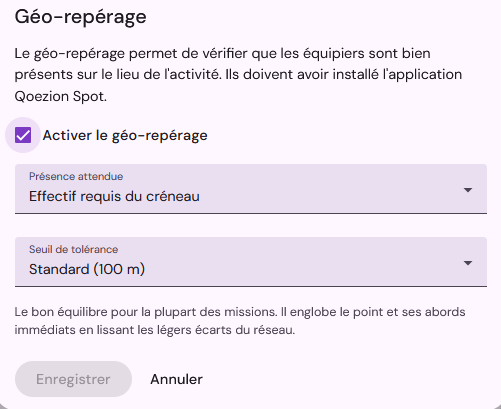Click the Enregistrer button
The image size is (501, 409).
click(73, 379)
